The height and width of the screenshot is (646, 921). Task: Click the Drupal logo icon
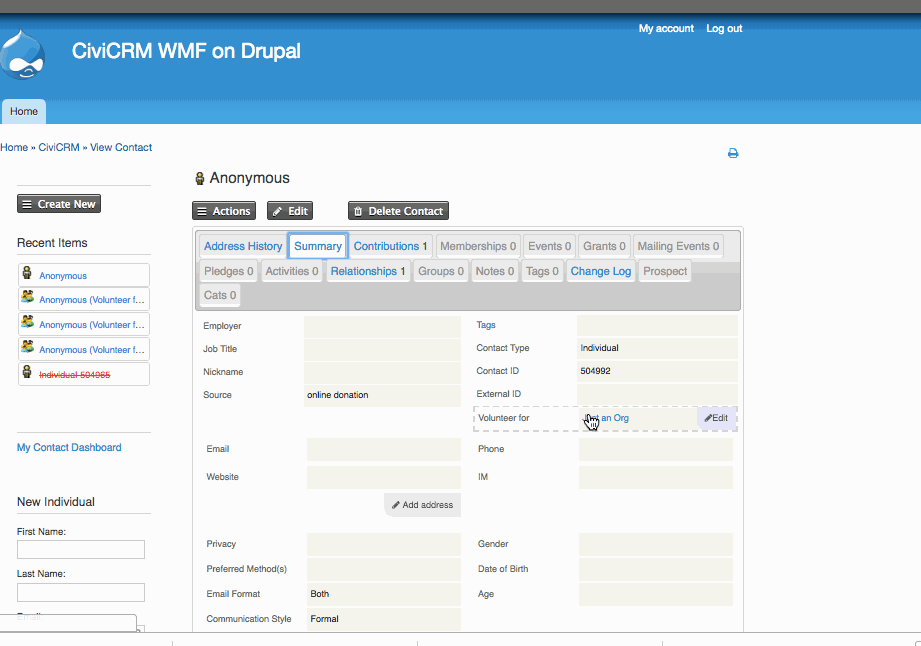(22, 55)
